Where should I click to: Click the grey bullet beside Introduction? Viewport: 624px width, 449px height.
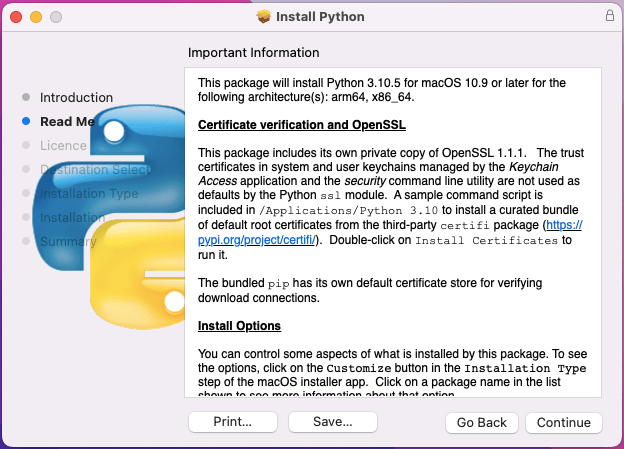[x=26, y=97]
